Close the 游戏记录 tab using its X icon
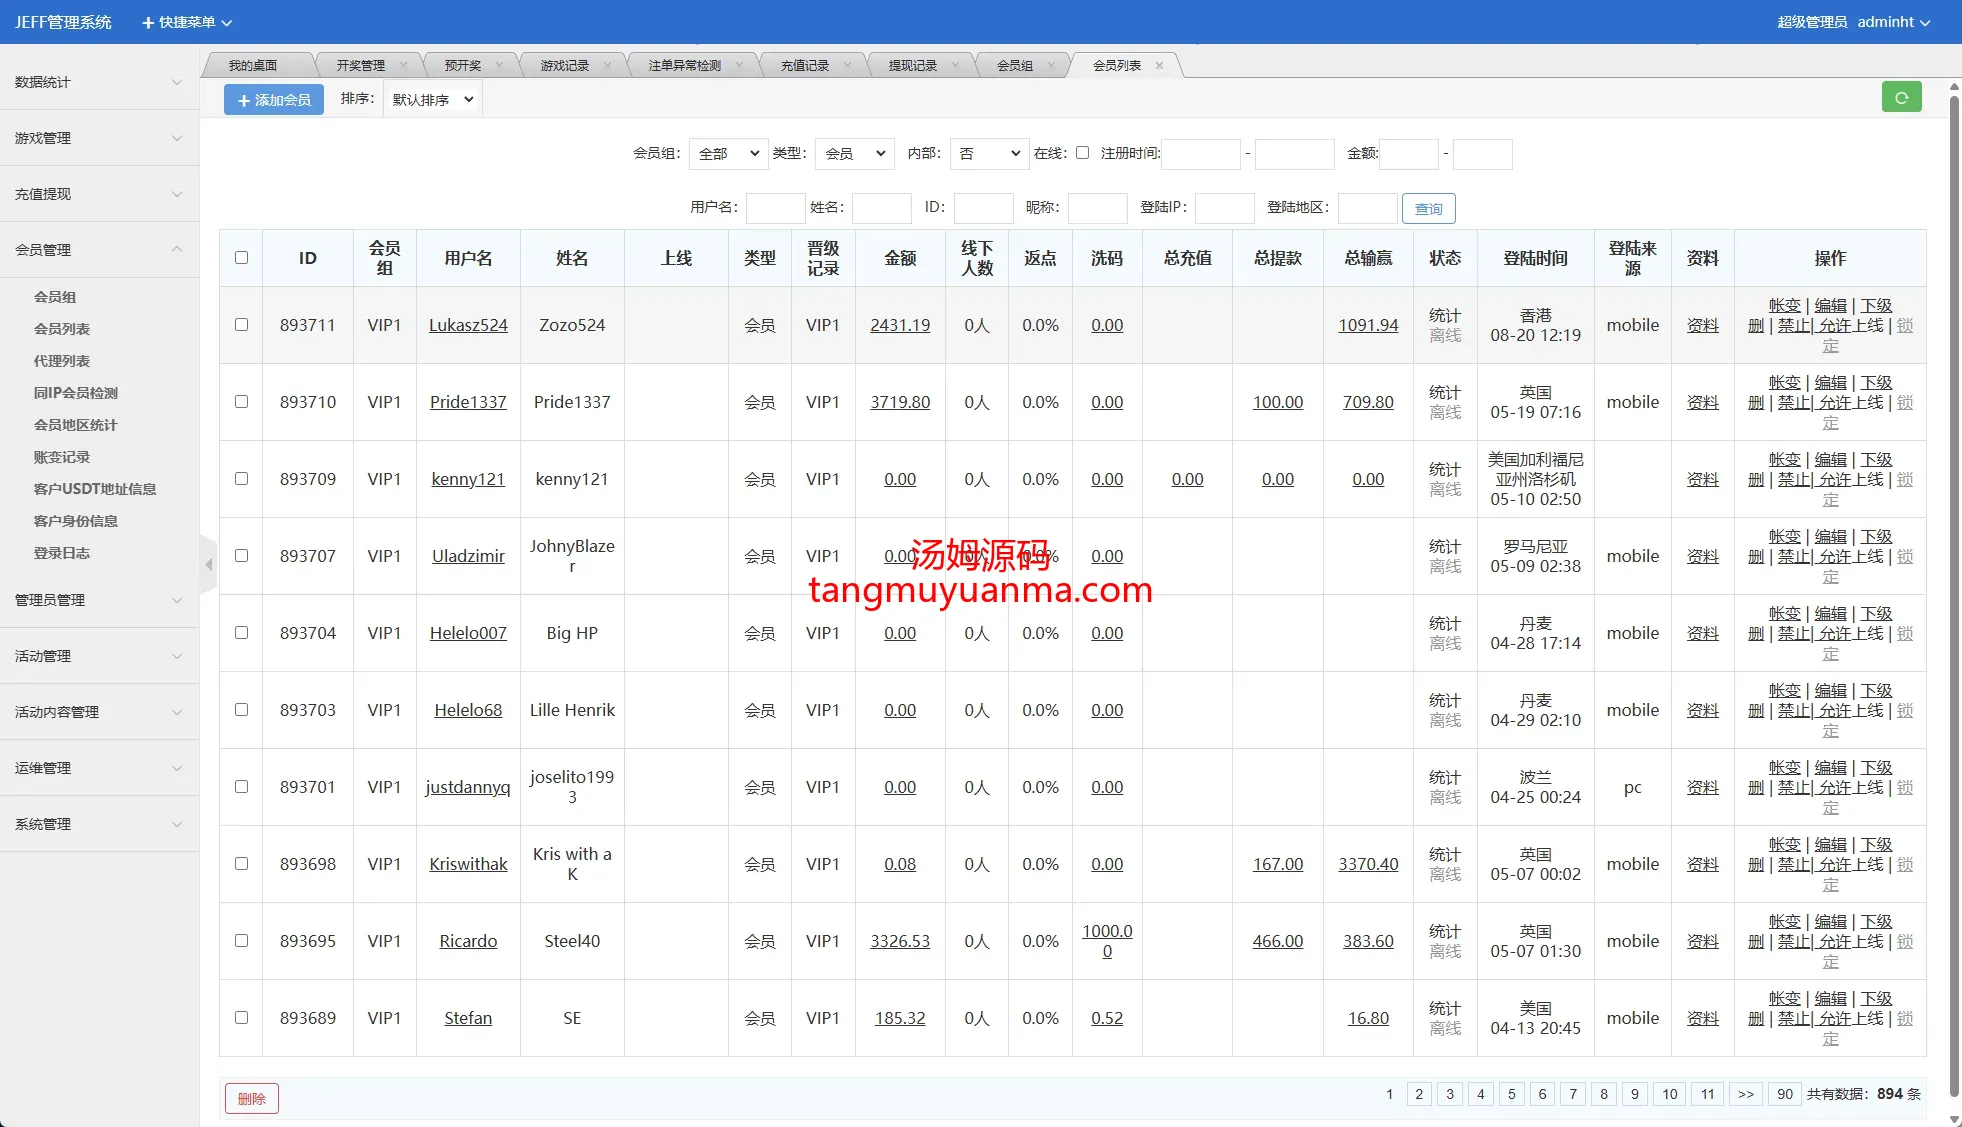1962x1127 pixels. click(607, 66)
